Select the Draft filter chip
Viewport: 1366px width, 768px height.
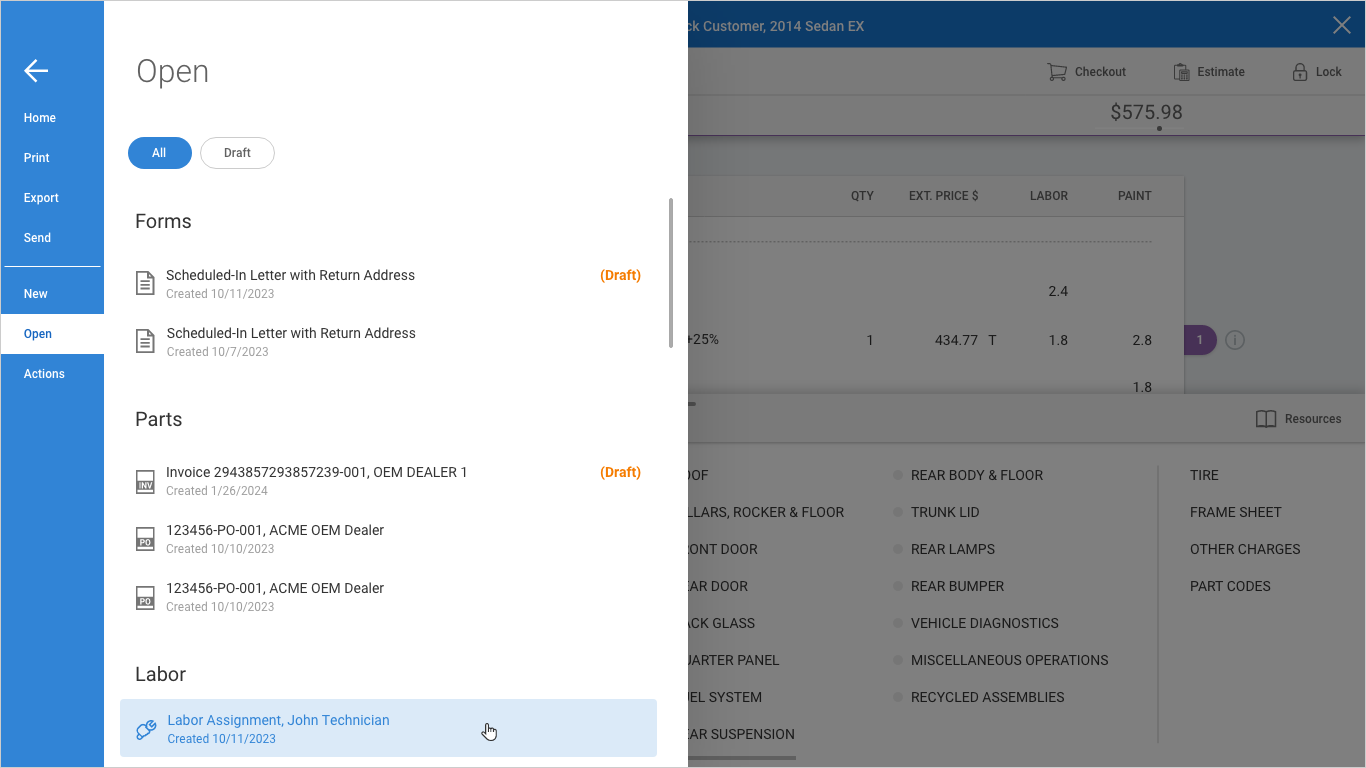[x=237, y=153]
